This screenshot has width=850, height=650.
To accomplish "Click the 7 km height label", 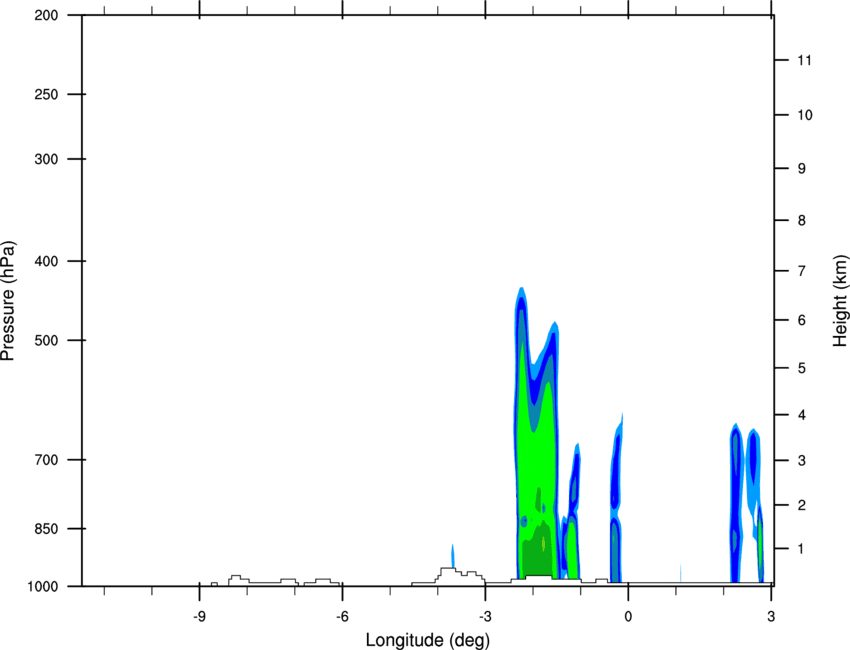I will point(802,271).
